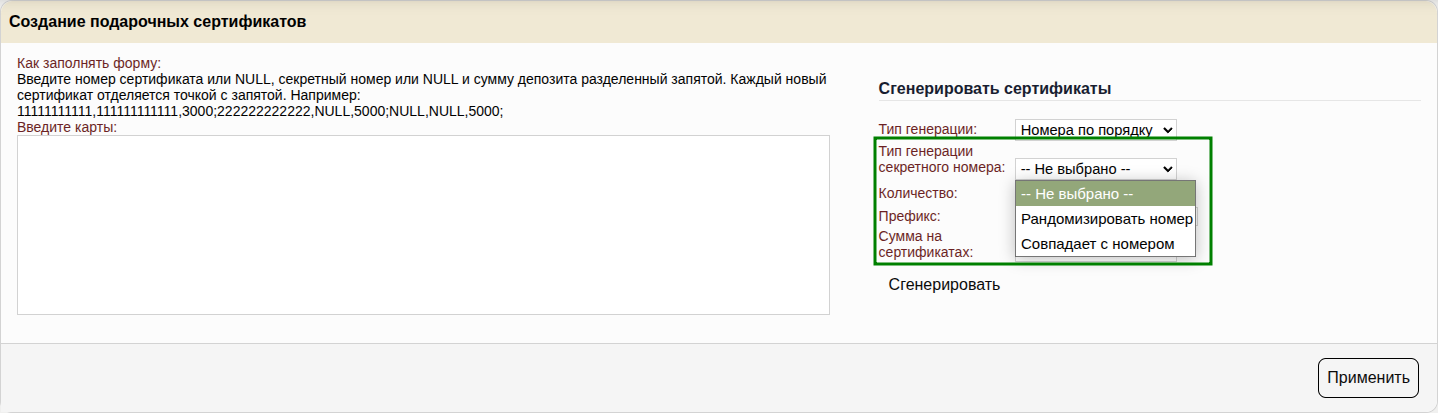
Task: Choose 'Рандомизировать номер' from the list
Action: point(1105,219)
